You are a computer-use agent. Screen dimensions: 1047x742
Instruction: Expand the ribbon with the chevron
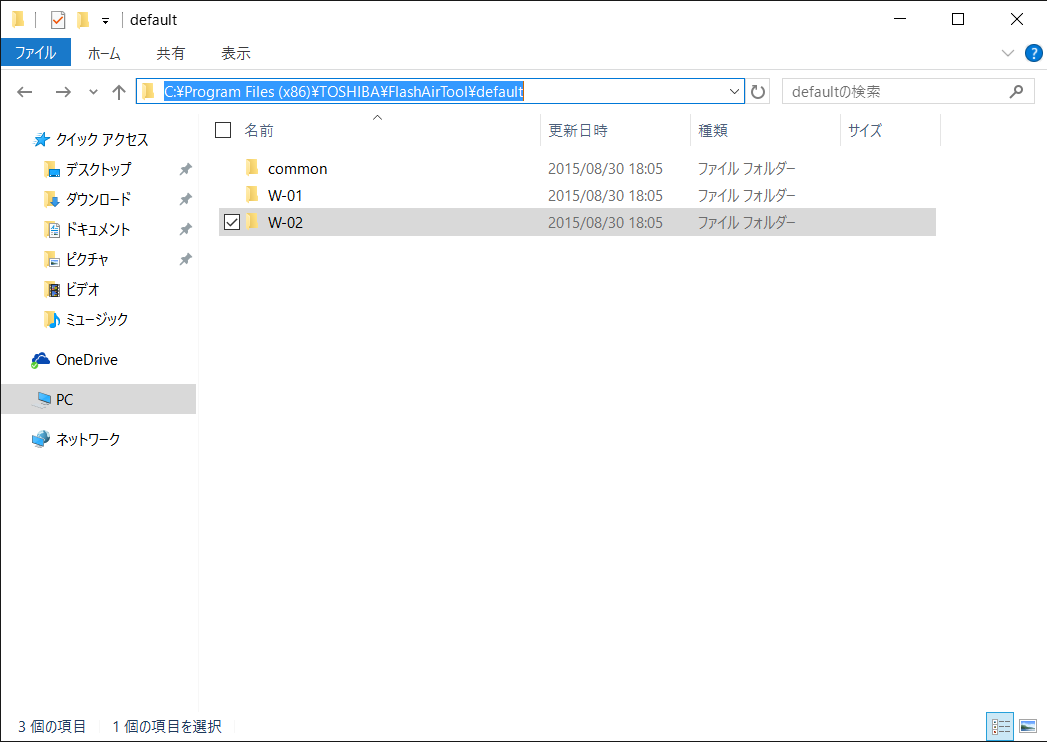coord(1008,53)
